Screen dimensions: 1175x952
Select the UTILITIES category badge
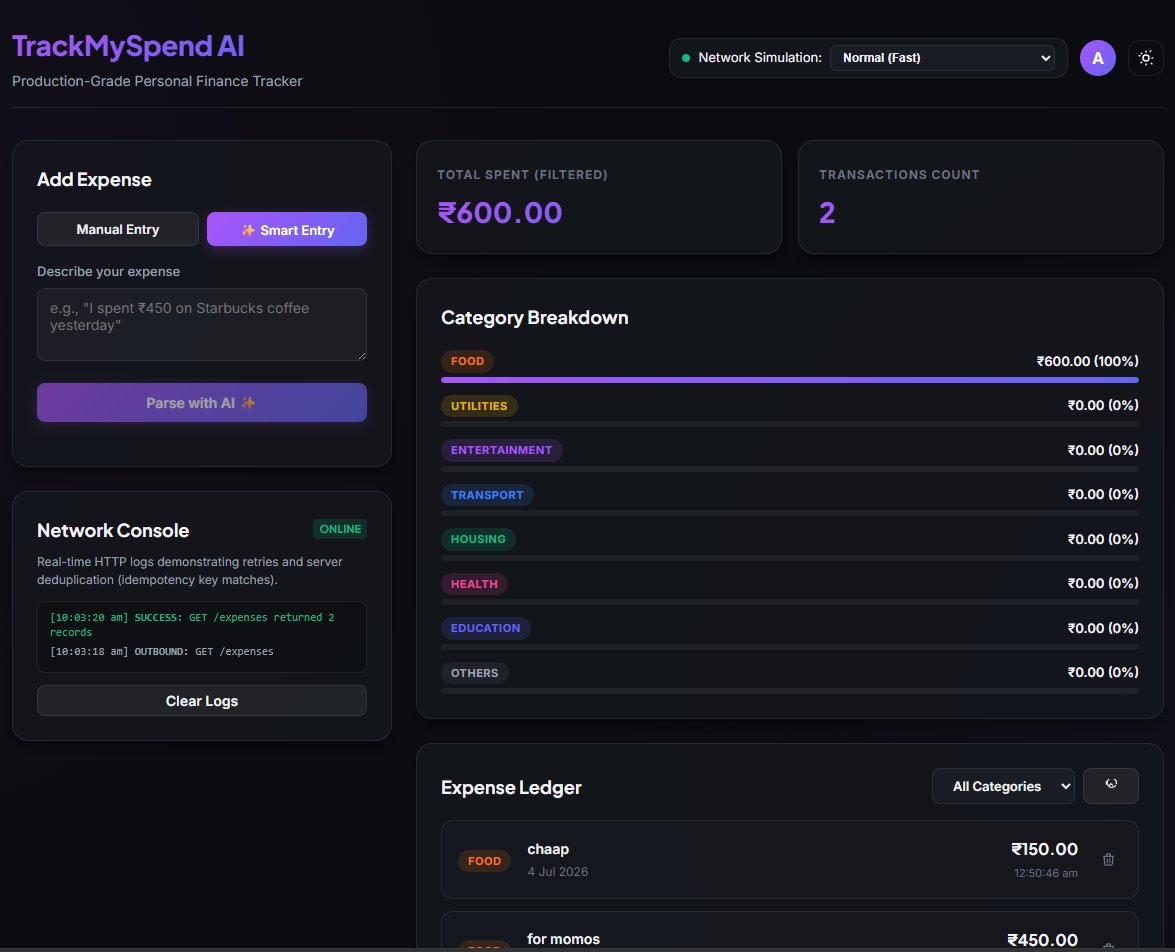pos(479,406)
